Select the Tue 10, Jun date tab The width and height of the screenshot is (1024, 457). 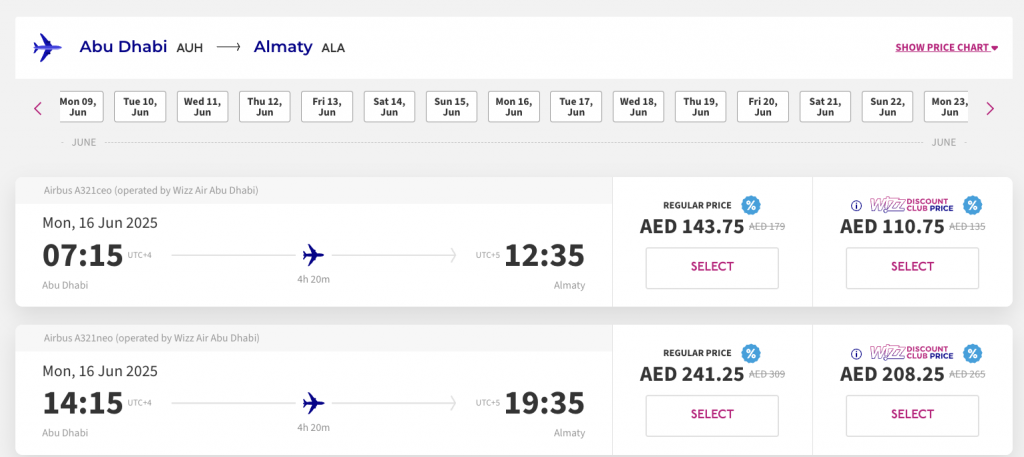140,106
